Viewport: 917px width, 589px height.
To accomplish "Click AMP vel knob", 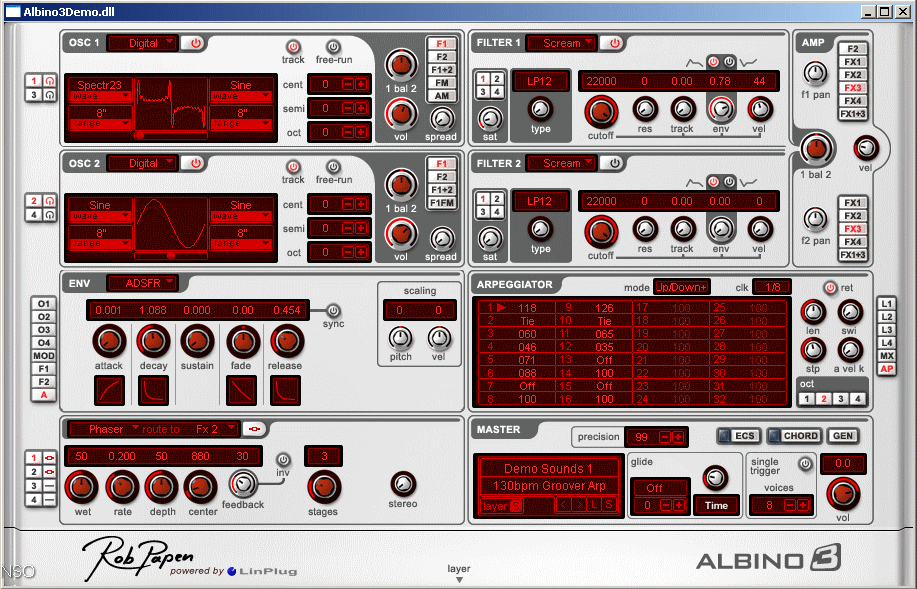I will pyautogui.click(x=866, y=148).
